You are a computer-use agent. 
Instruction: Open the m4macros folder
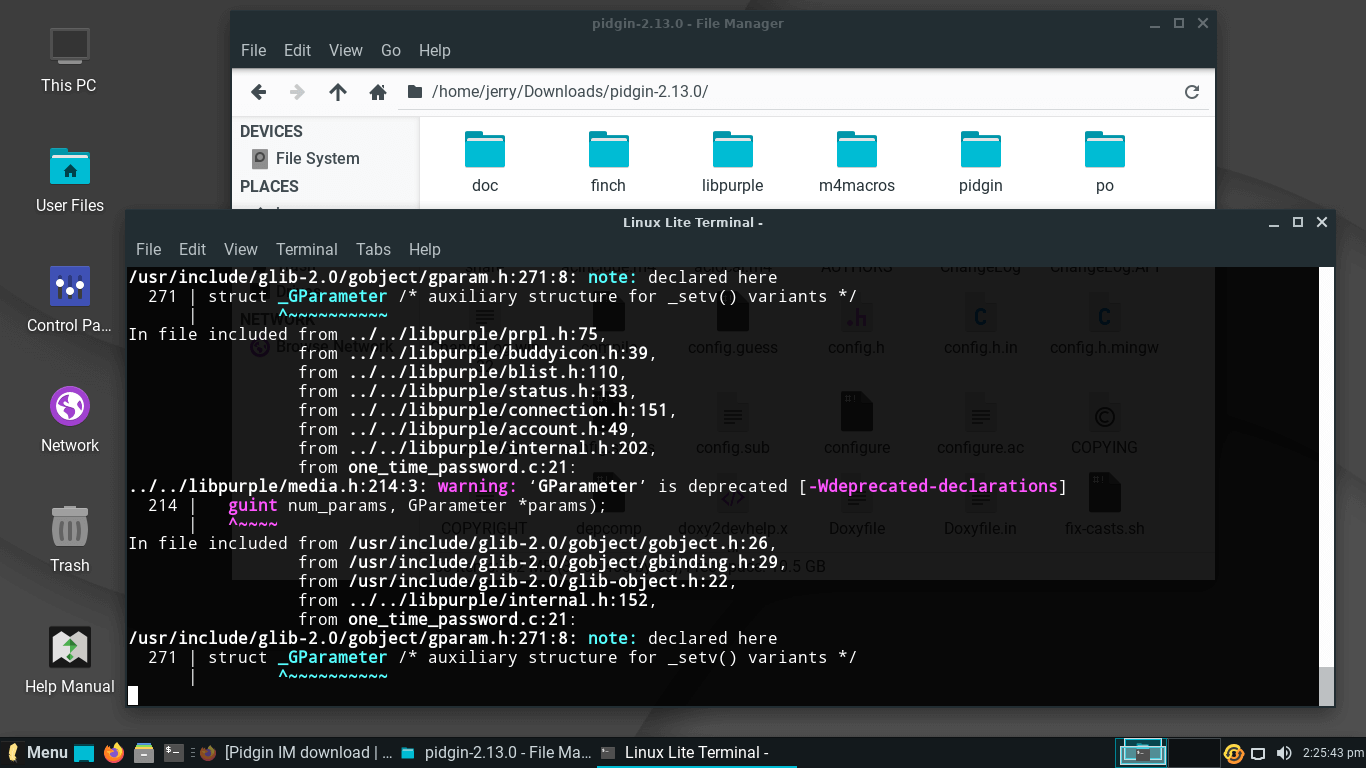point(856,161)
